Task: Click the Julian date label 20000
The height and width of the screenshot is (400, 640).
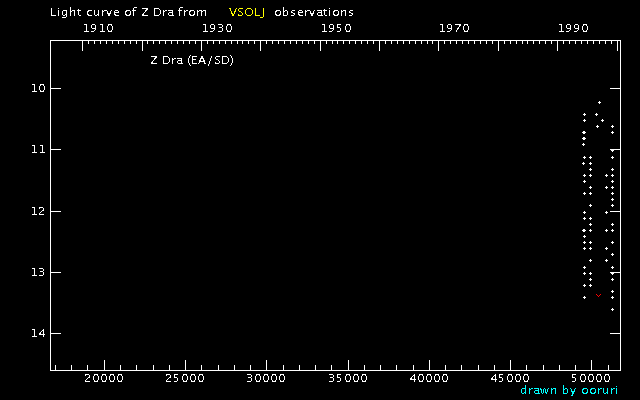Action: [x=104, y=378]
